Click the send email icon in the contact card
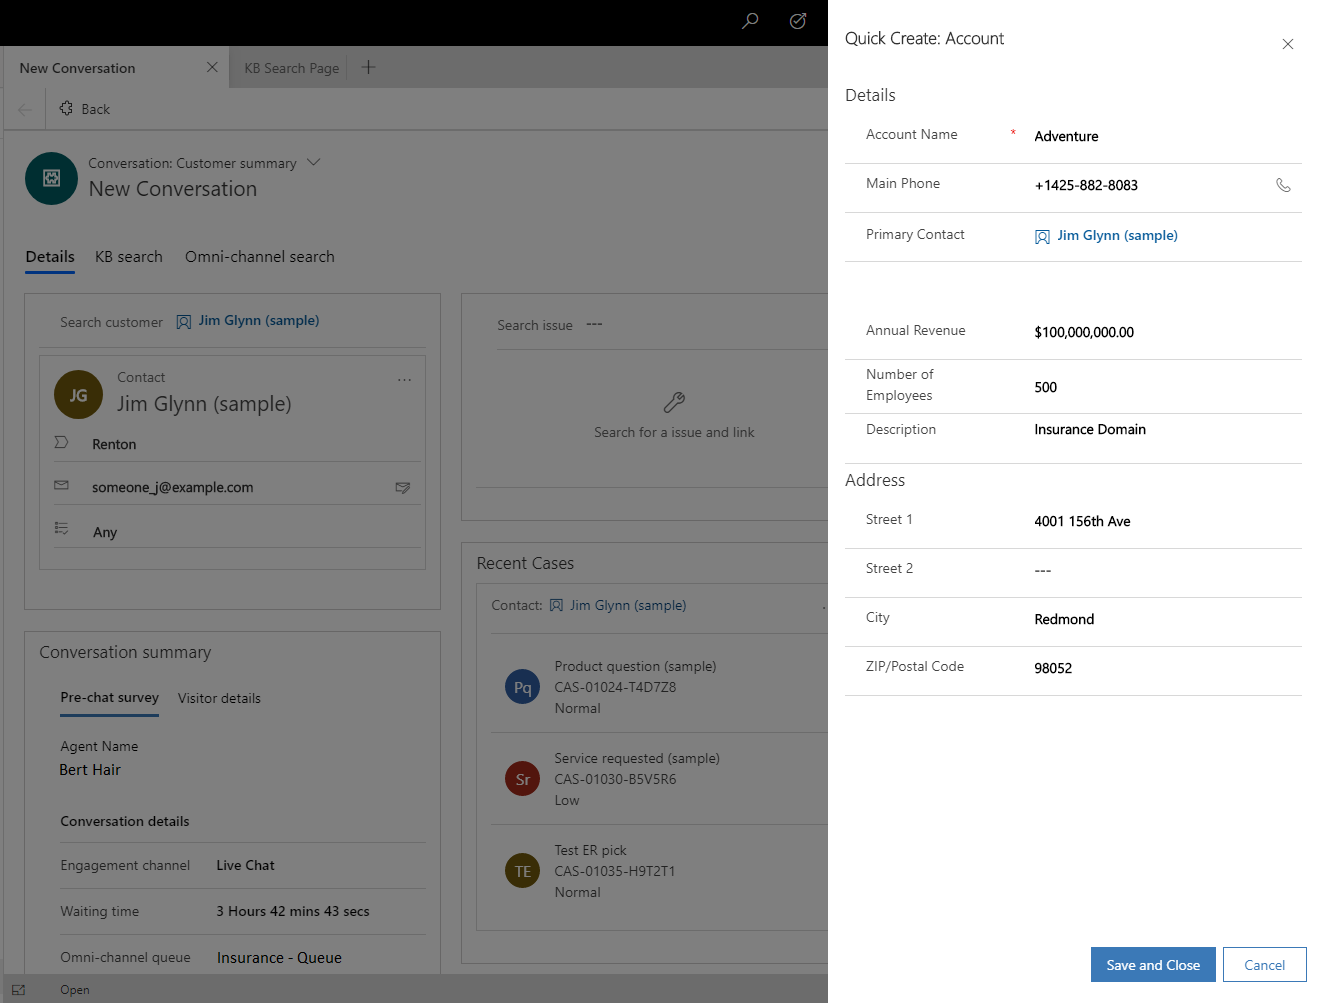The image size is (1328, 1003). coord(403,488)
